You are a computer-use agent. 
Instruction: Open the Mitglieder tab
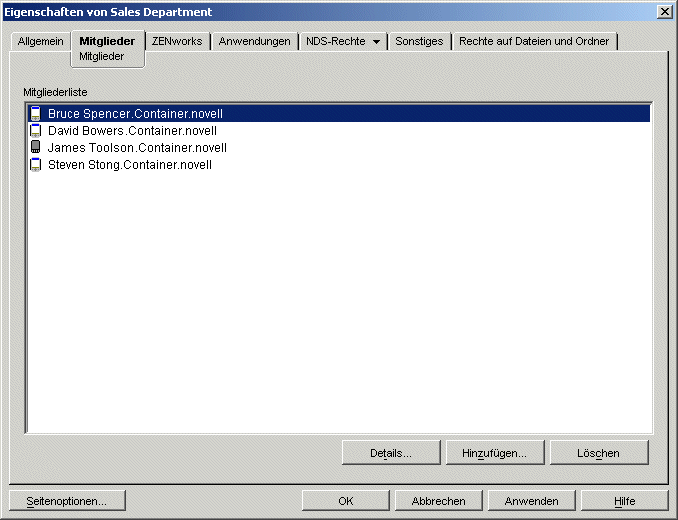(107, 41)
